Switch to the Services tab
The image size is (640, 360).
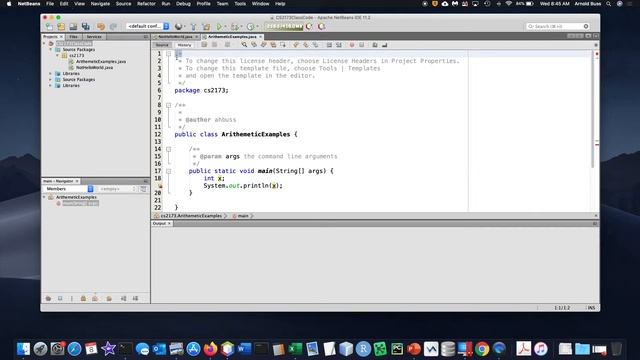coord(94,37)
